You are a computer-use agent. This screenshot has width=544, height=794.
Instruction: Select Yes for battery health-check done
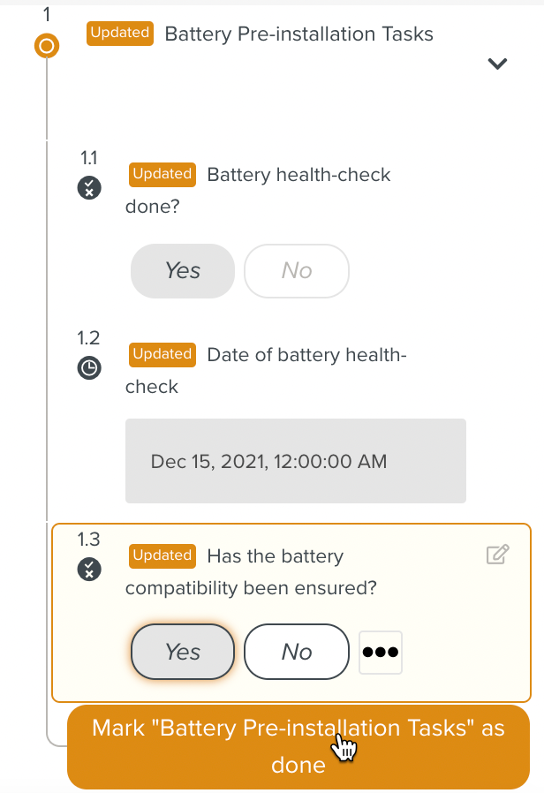point(183,271)
